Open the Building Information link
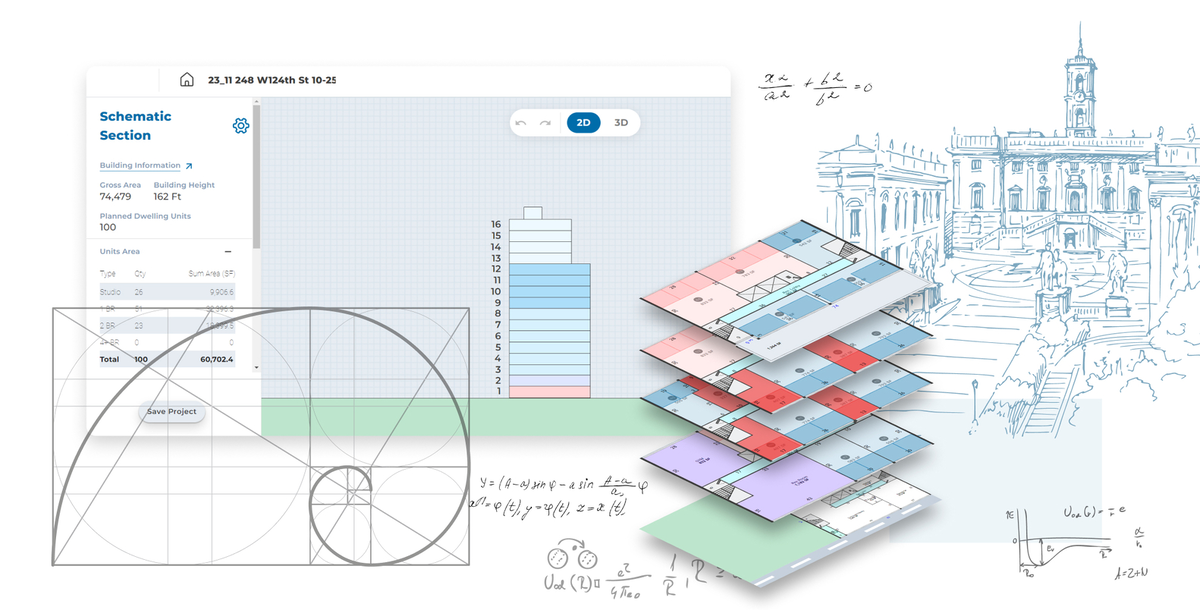Viewport: 1200px width, 610px height. point(140,165)
